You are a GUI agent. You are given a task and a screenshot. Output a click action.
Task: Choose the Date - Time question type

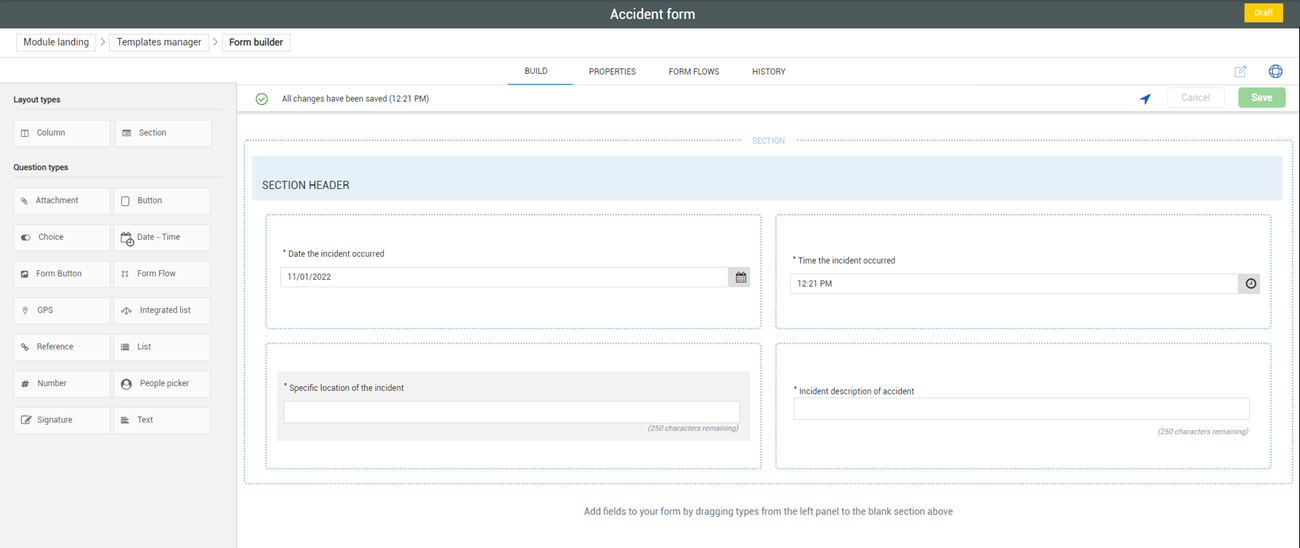click(162, 238)
